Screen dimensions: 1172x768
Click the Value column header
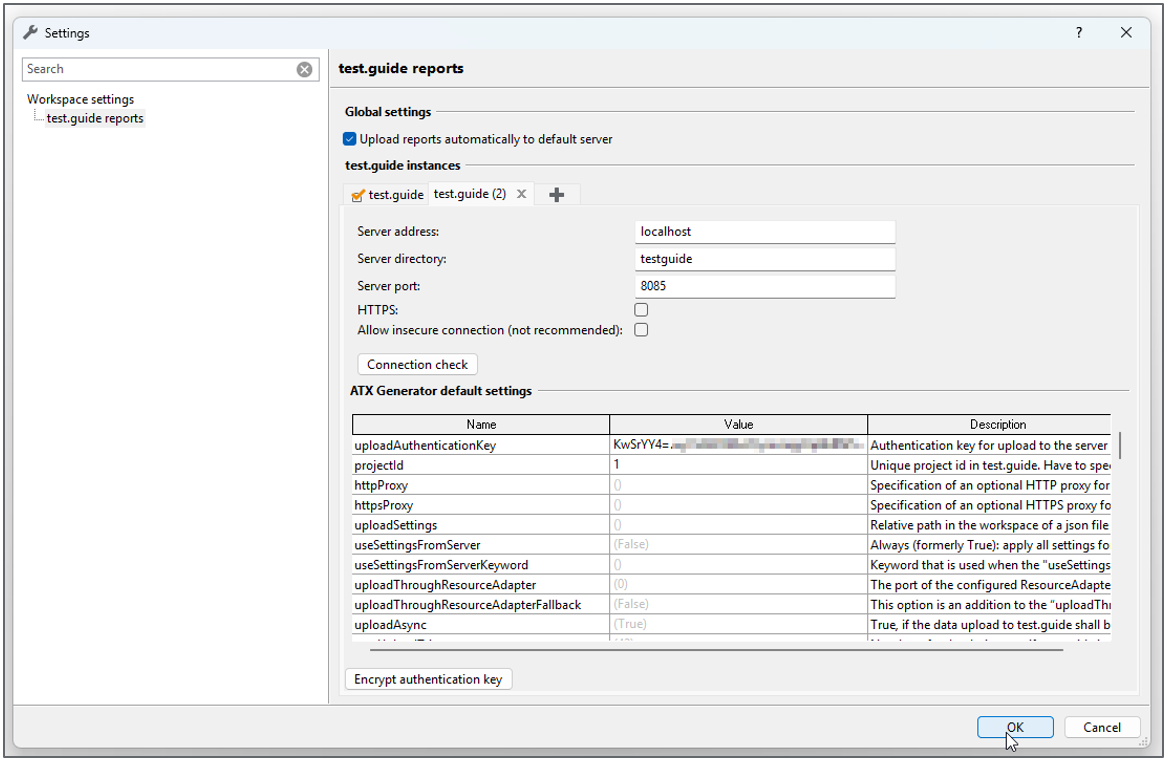tap(738, 425)
